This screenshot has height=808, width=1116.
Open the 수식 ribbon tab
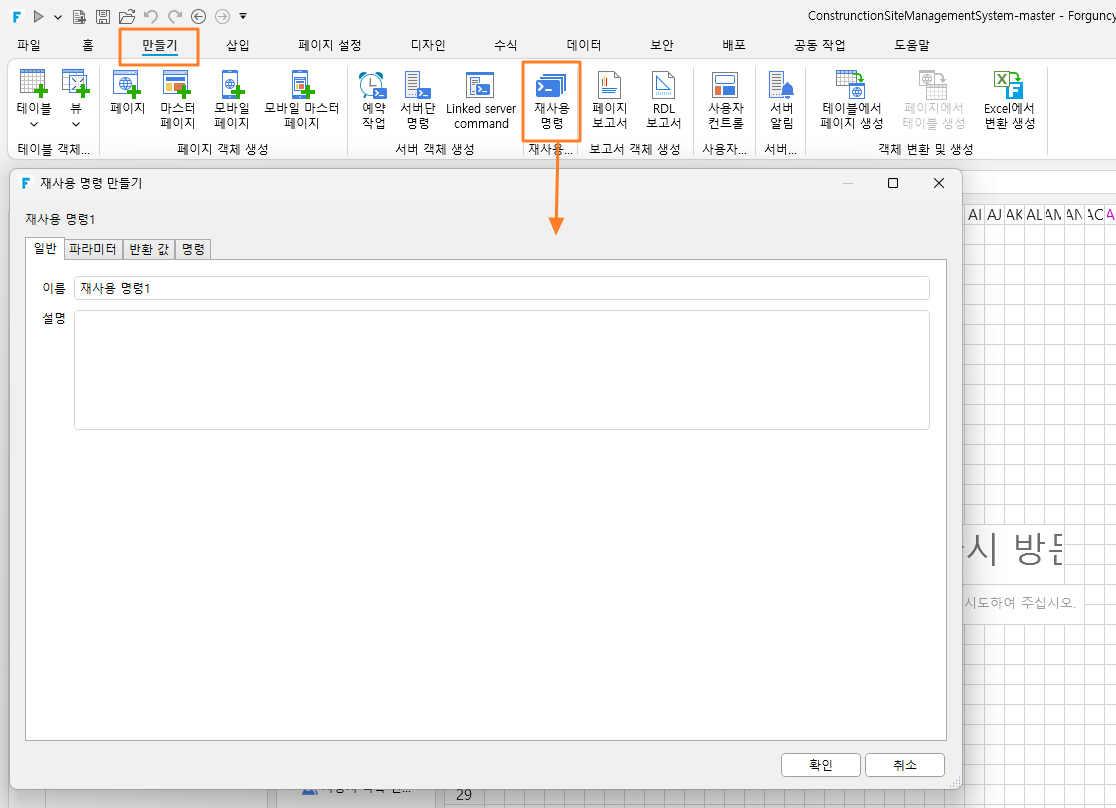pos(505,45)
